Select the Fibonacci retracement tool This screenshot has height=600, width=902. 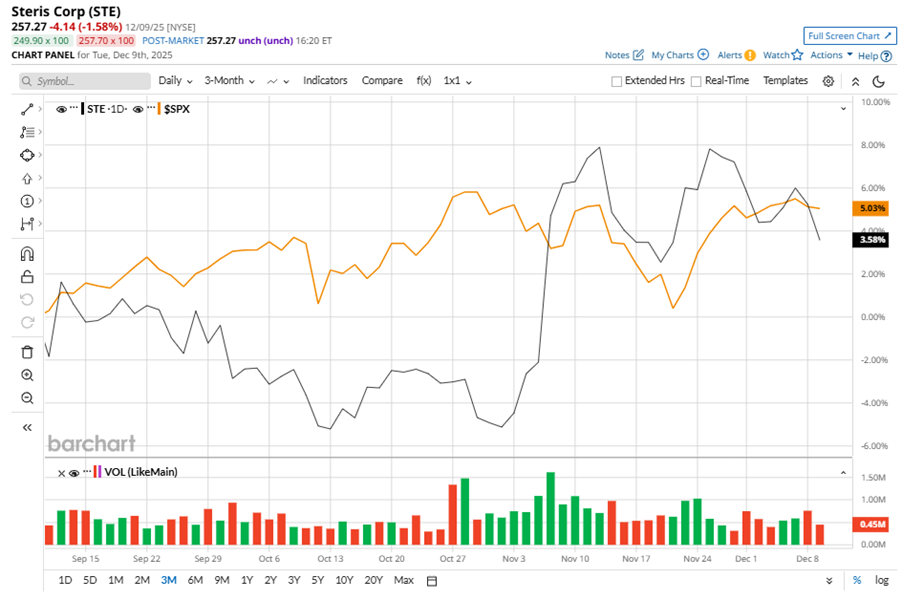27,132
